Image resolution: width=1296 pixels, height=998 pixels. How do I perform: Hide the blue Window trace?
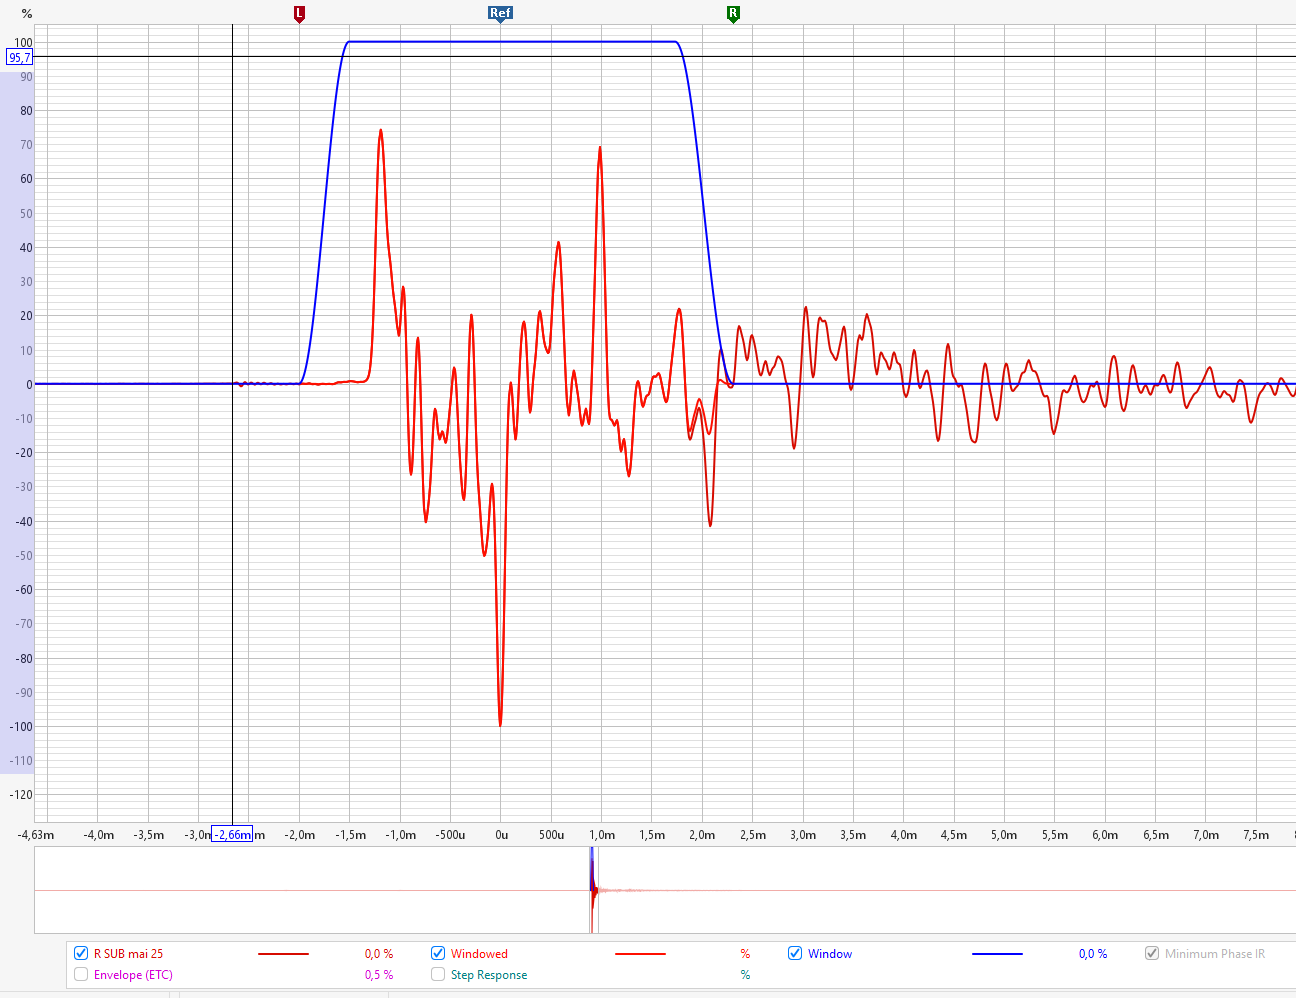coord(795,953)
